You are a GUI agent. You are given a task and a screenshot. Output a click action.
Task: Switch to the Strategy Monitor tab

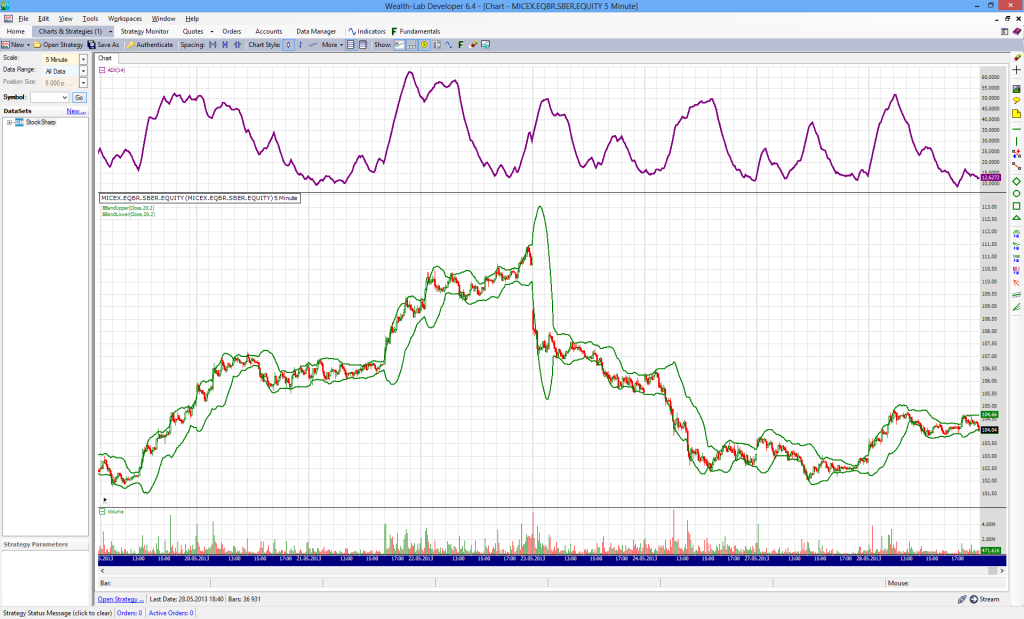coord(145,31)
